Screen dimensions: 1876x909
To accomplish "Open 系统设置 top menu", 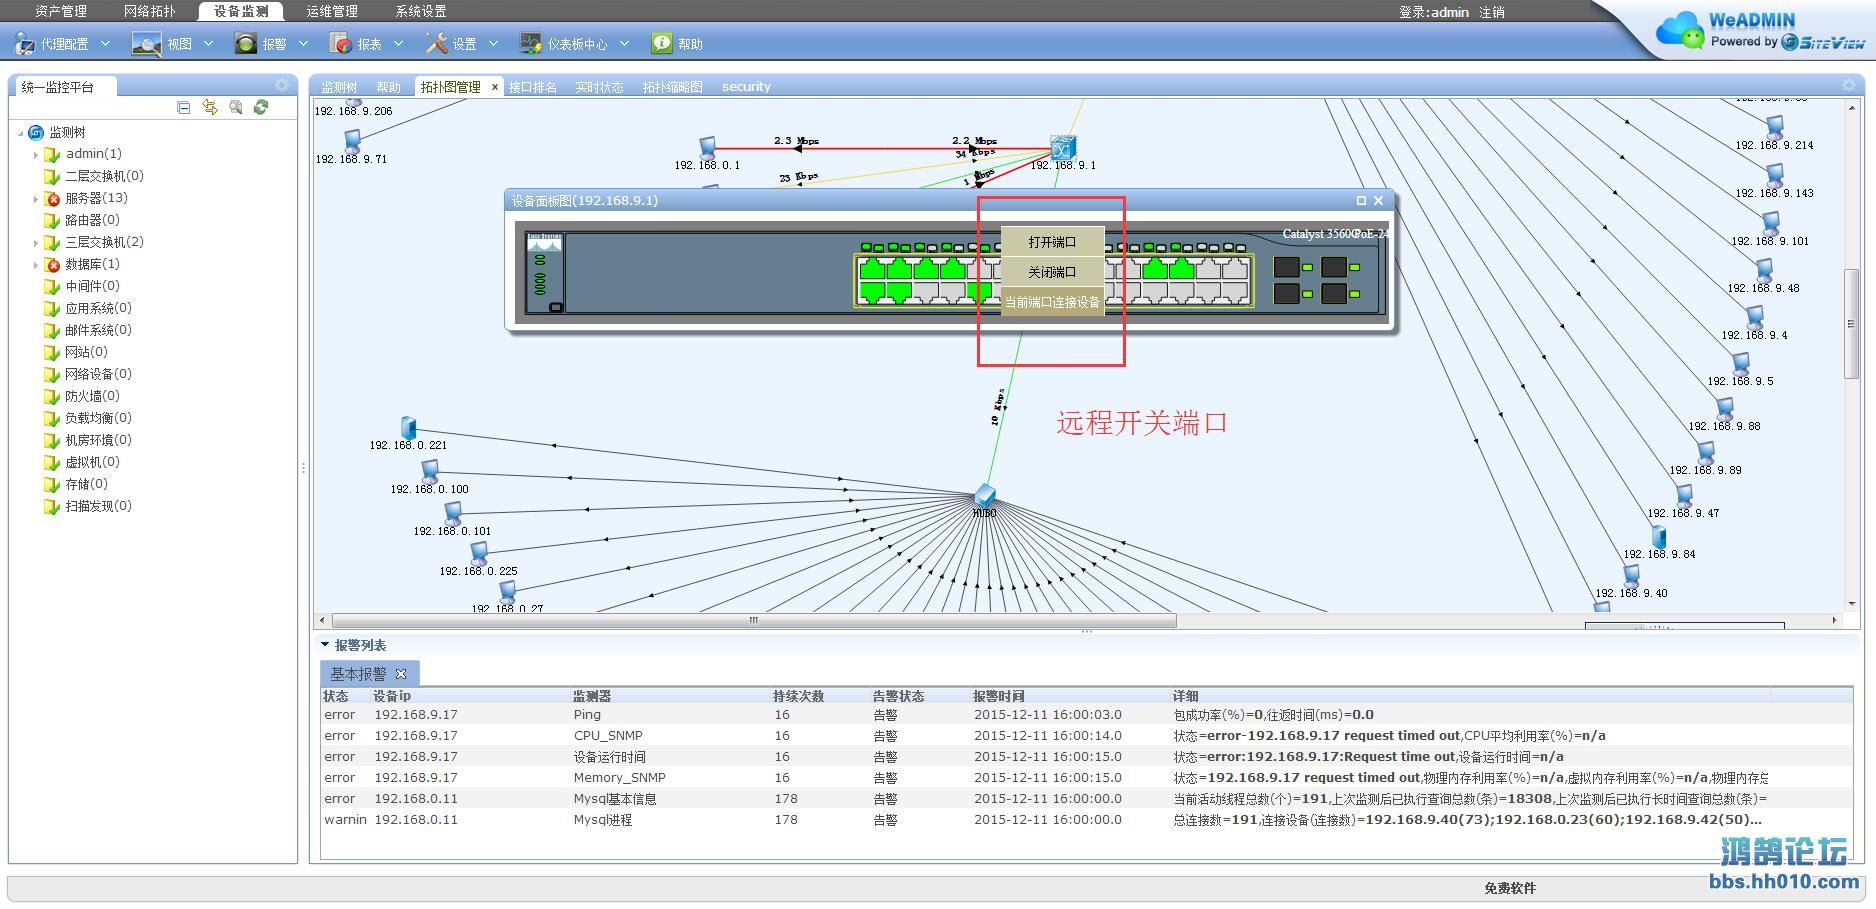I will 421,11.
